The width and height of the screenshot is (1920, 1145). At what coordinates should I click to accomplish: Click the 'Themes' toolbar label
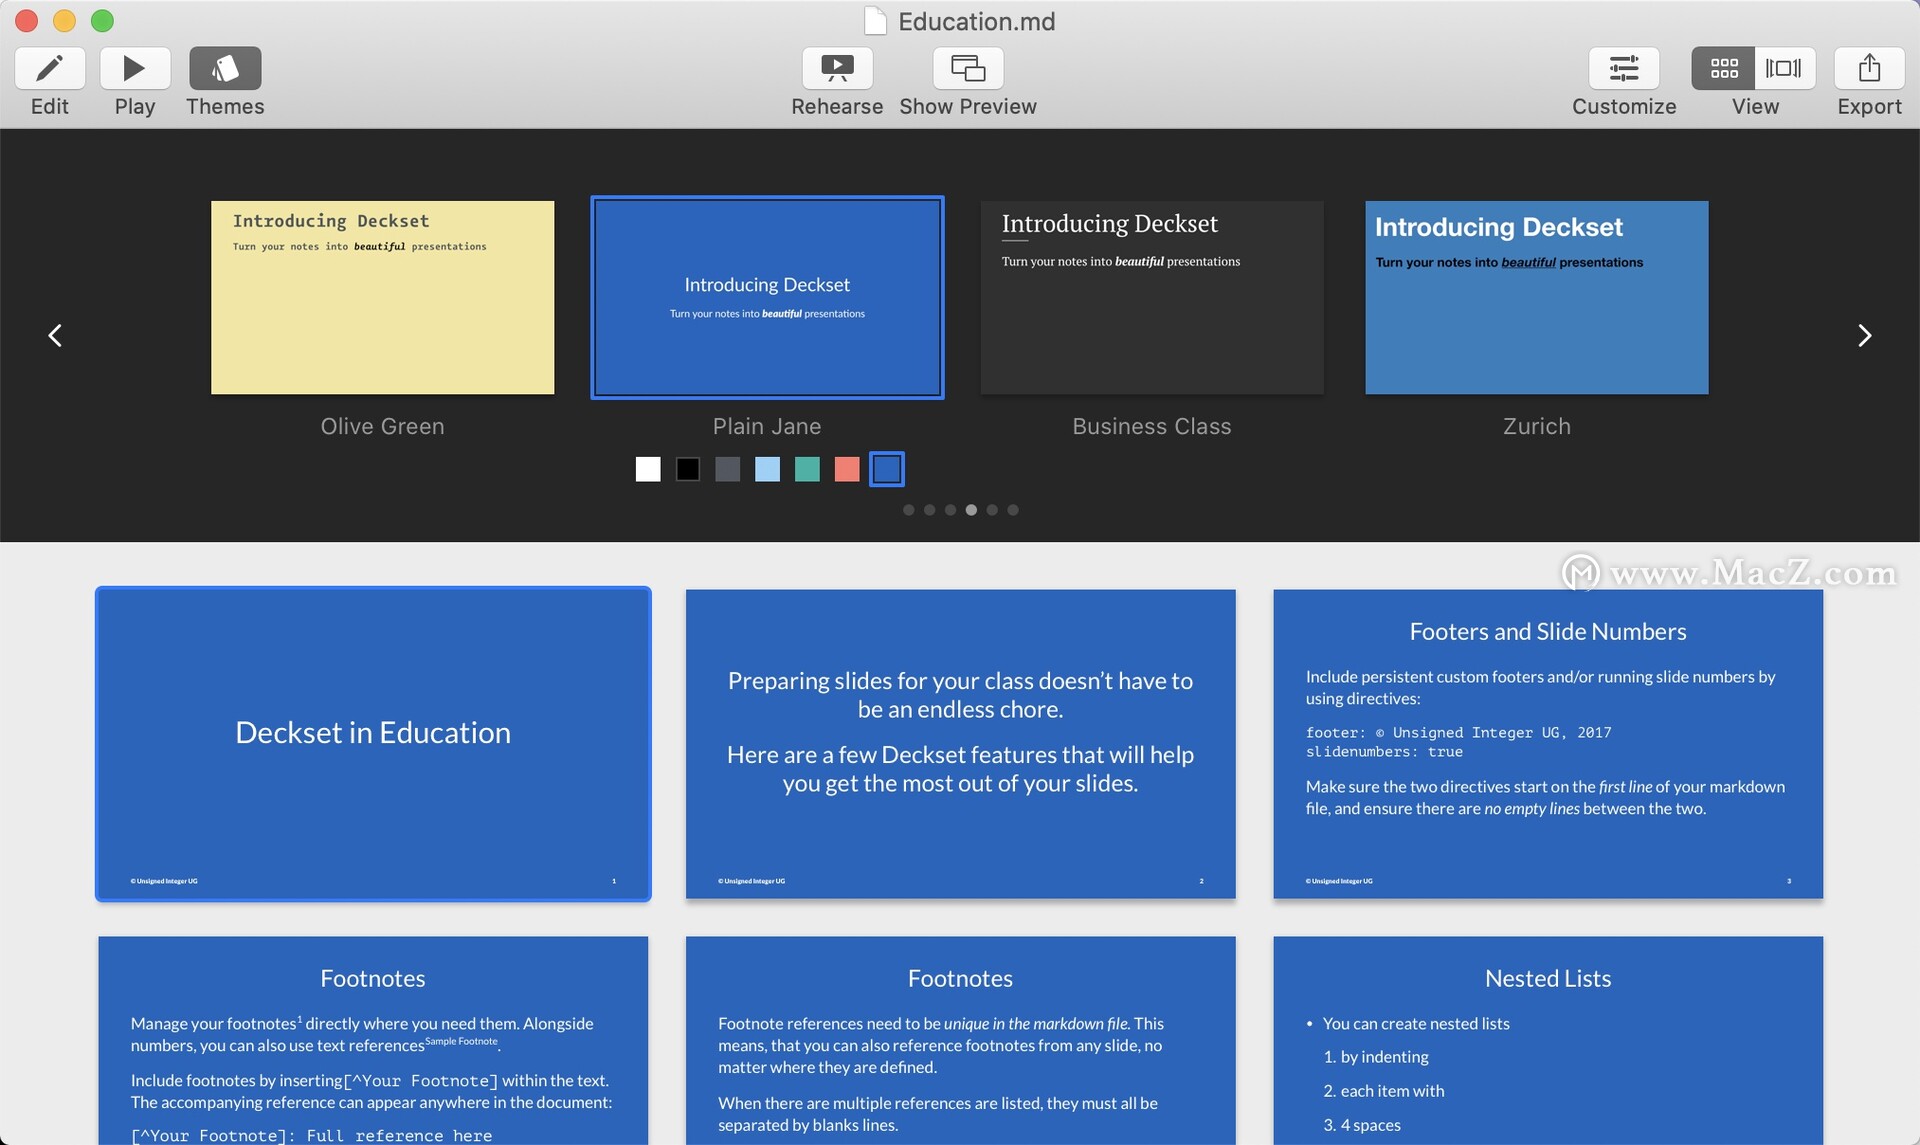(225, 106)
